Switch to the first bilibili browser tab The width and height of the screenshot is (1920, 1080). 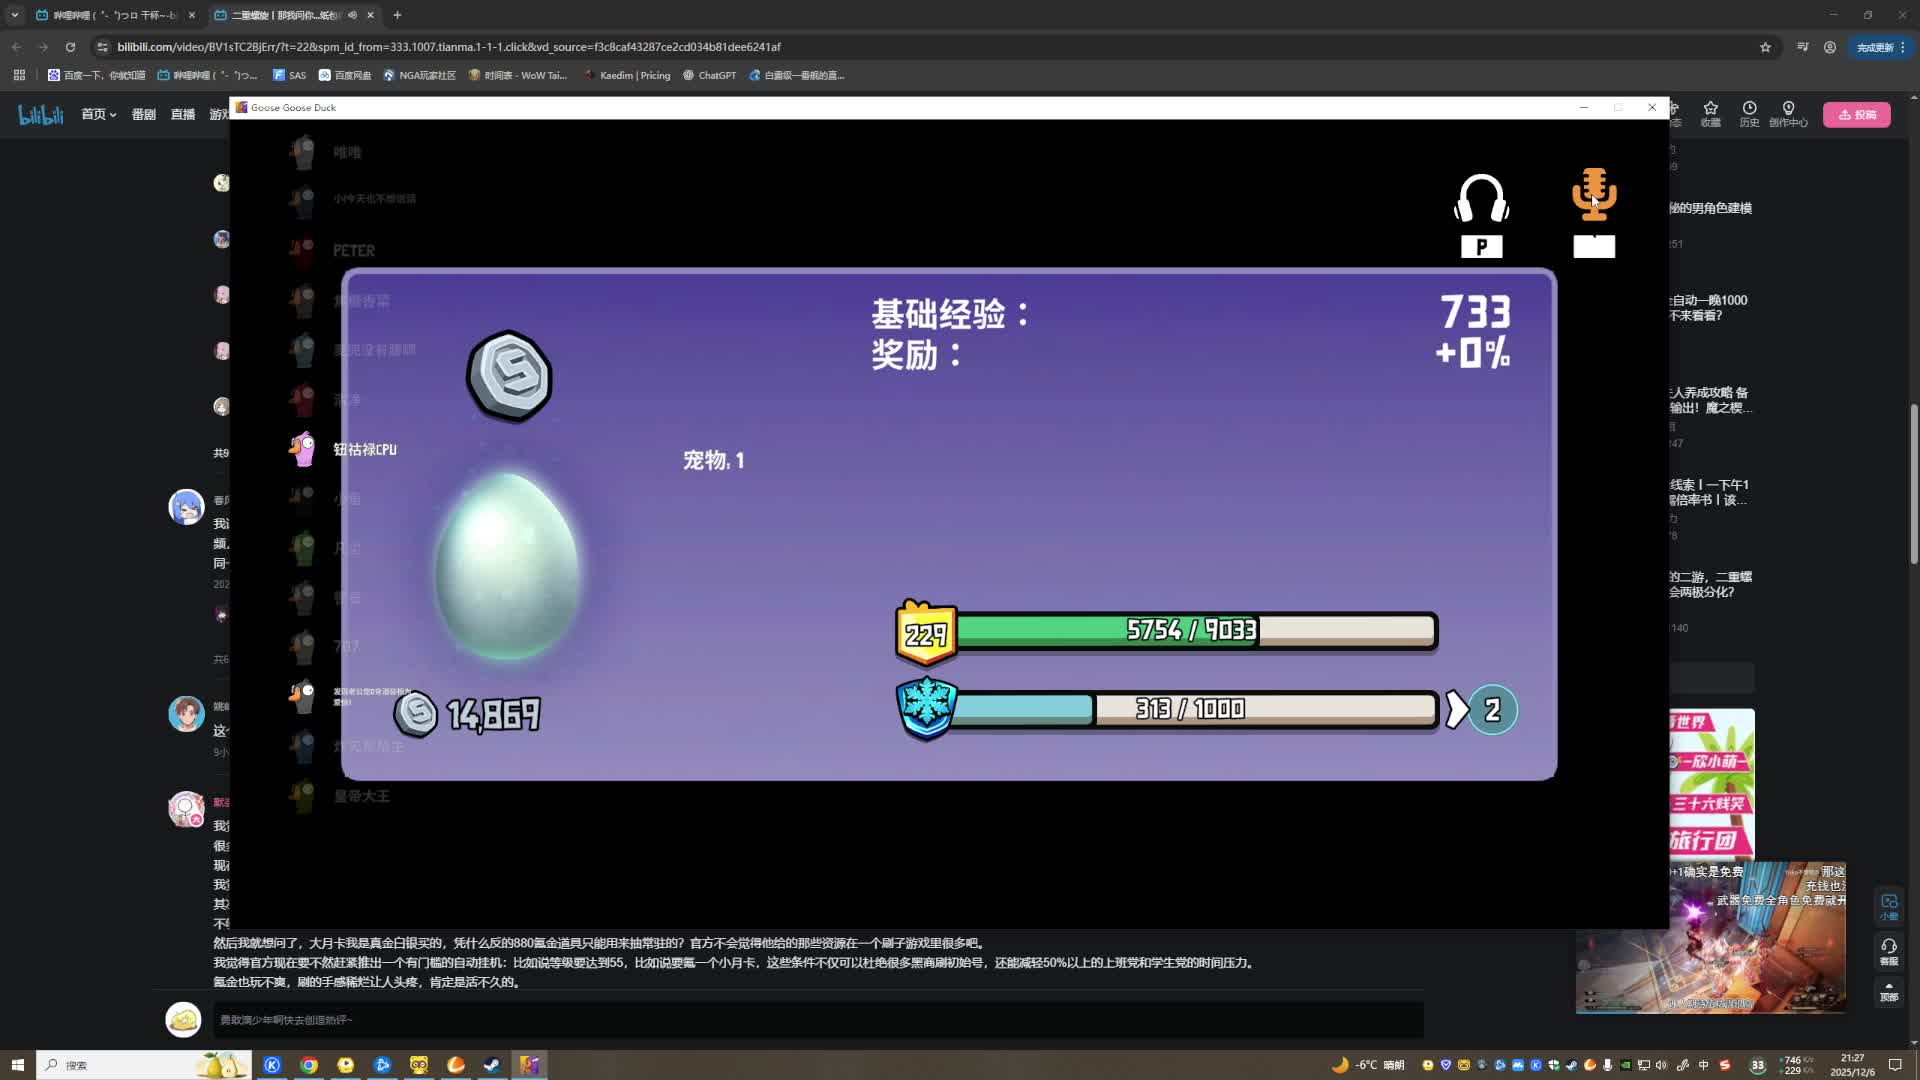point(110,15)
